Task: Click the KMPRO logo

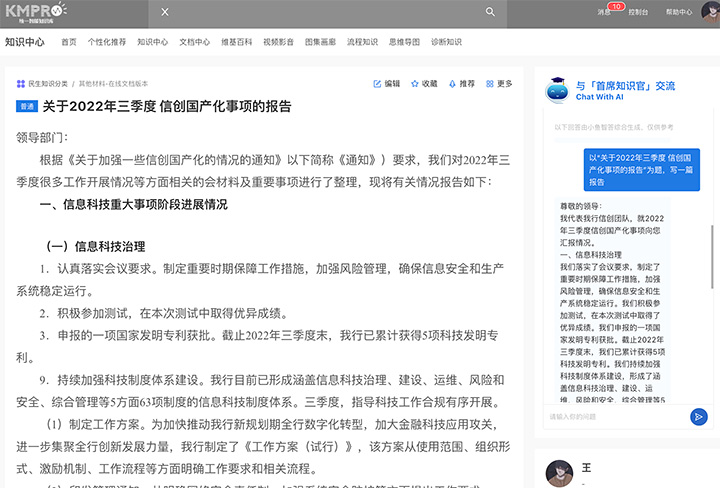Action: (36, 13)
